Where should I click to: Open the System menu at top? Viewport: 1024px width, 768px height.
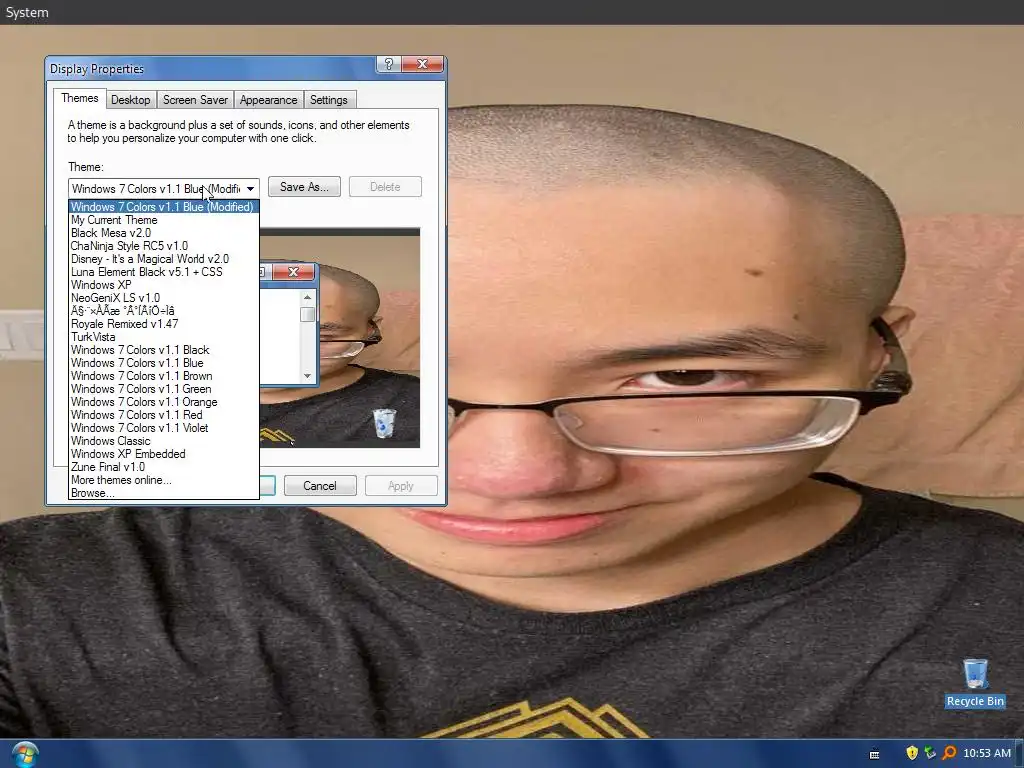tap(27, 12)
